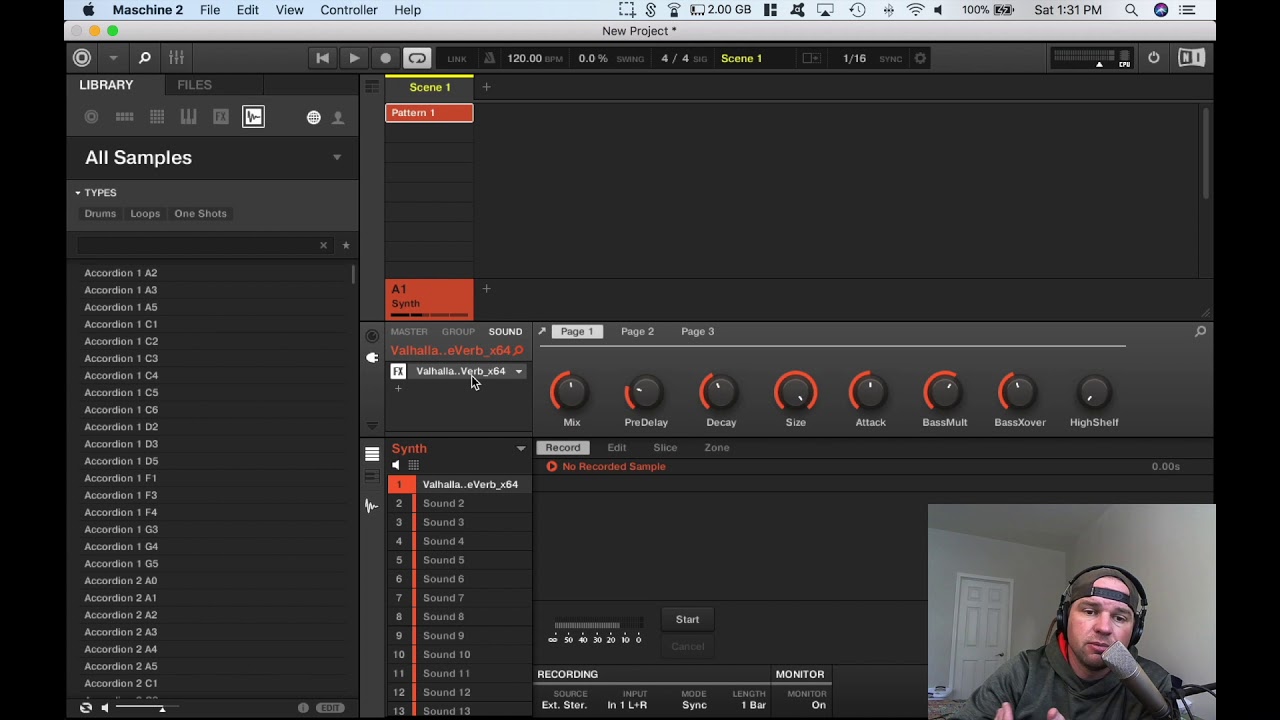The width and height of the screenshot is (1280, 720).
Task: Select Samples type icon in library
Action: pyautogui.click(x=253, y=117)
